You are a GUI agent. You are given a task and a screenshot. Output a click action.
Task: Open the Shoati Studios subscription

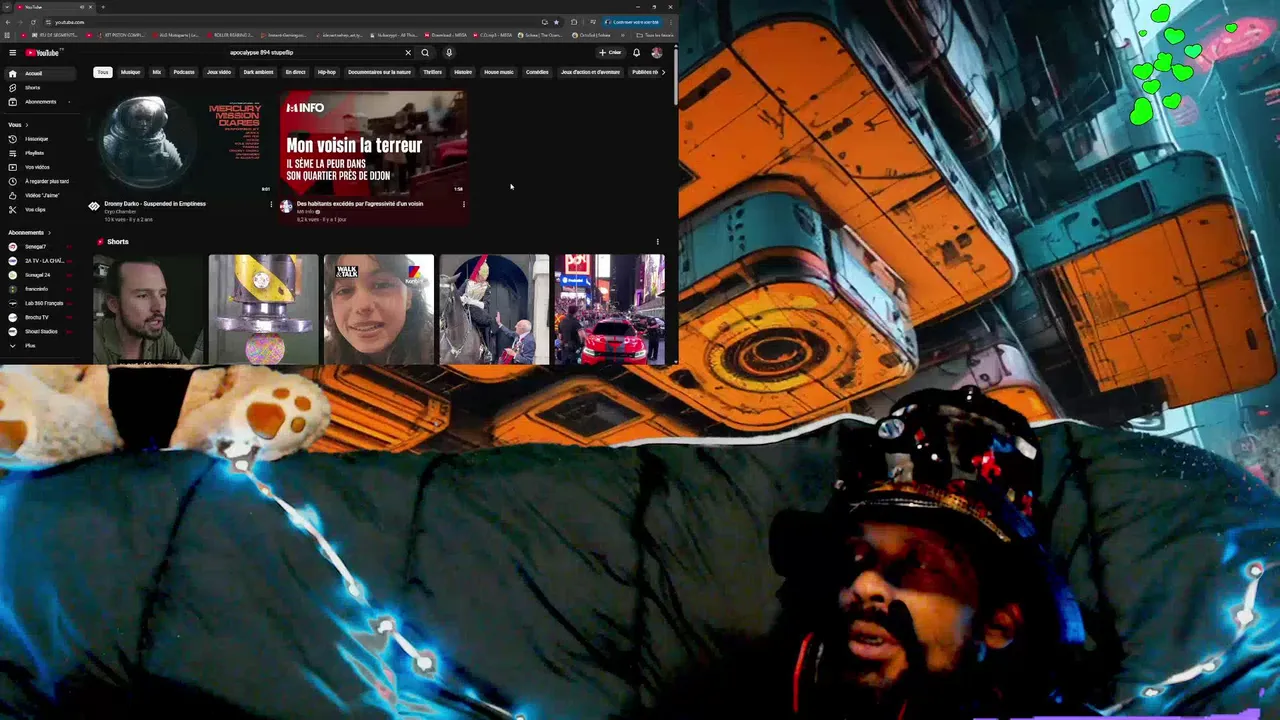[39, 331]
